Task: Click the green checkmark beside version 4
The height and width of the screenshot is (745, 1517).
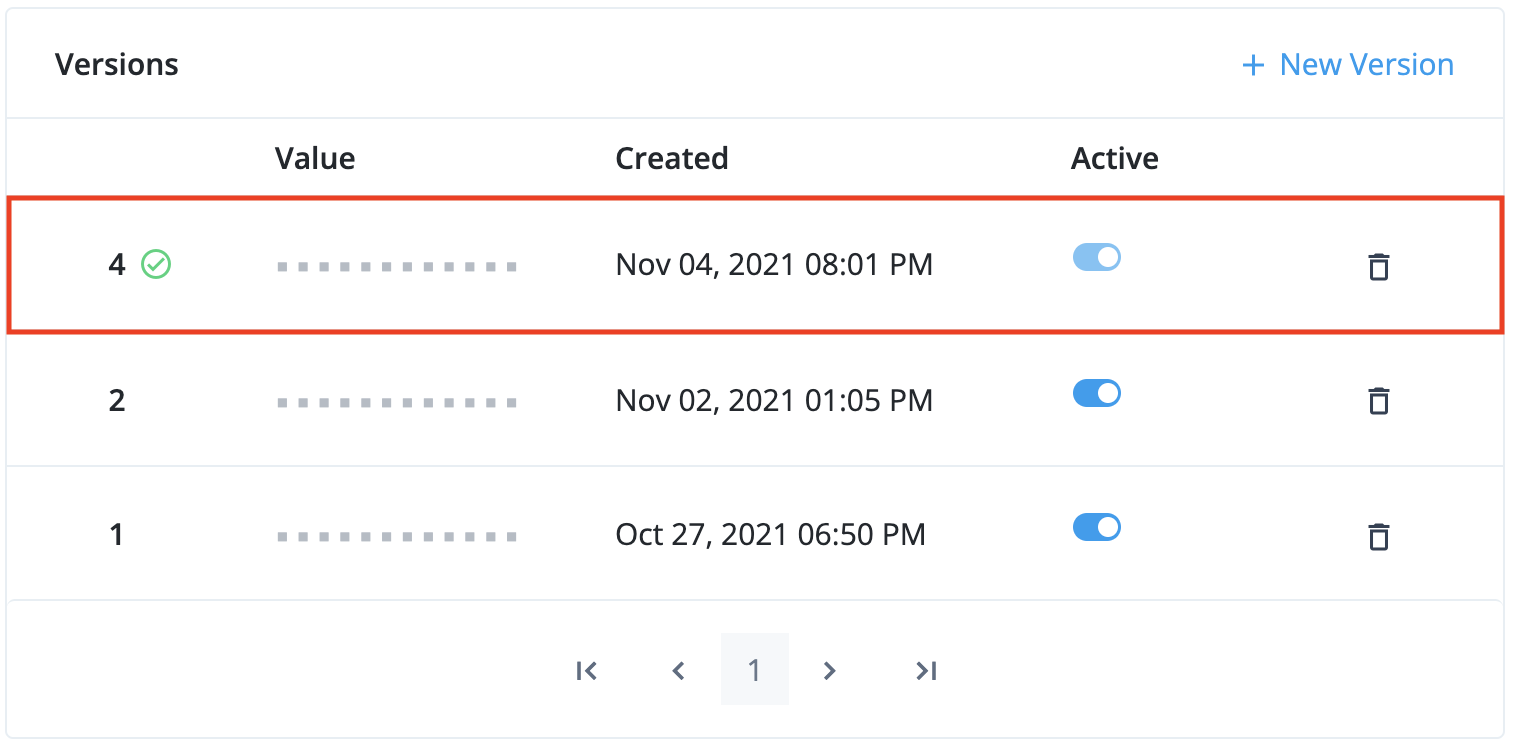Action: (156, 264)
